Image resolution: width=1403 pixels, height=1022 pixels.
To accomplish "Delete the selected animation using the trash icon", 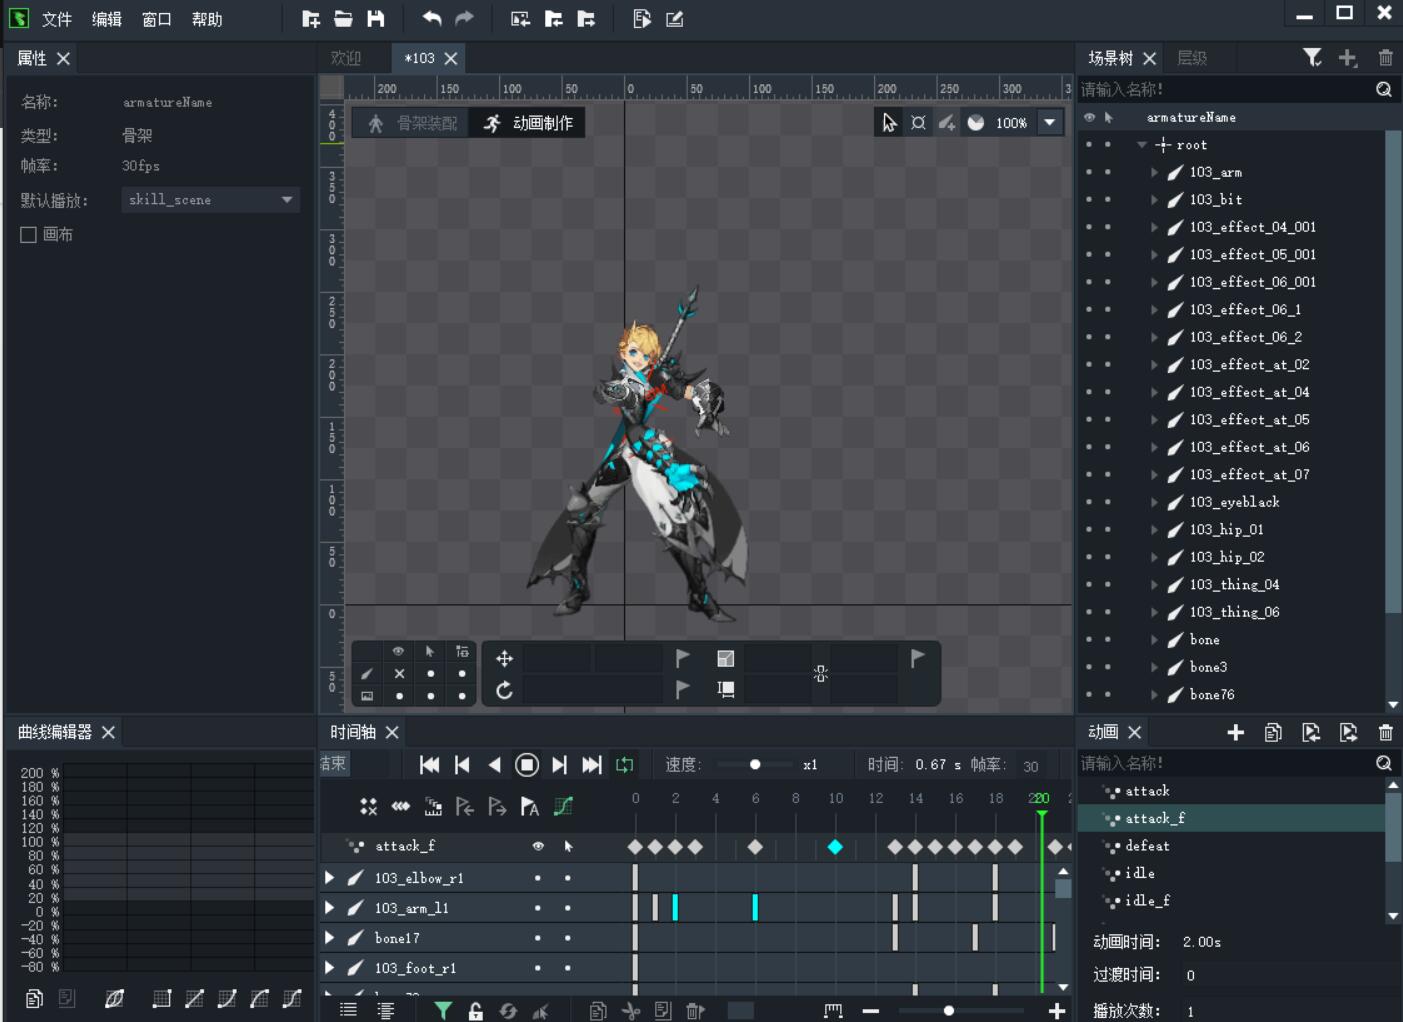I will point(1385,733).
